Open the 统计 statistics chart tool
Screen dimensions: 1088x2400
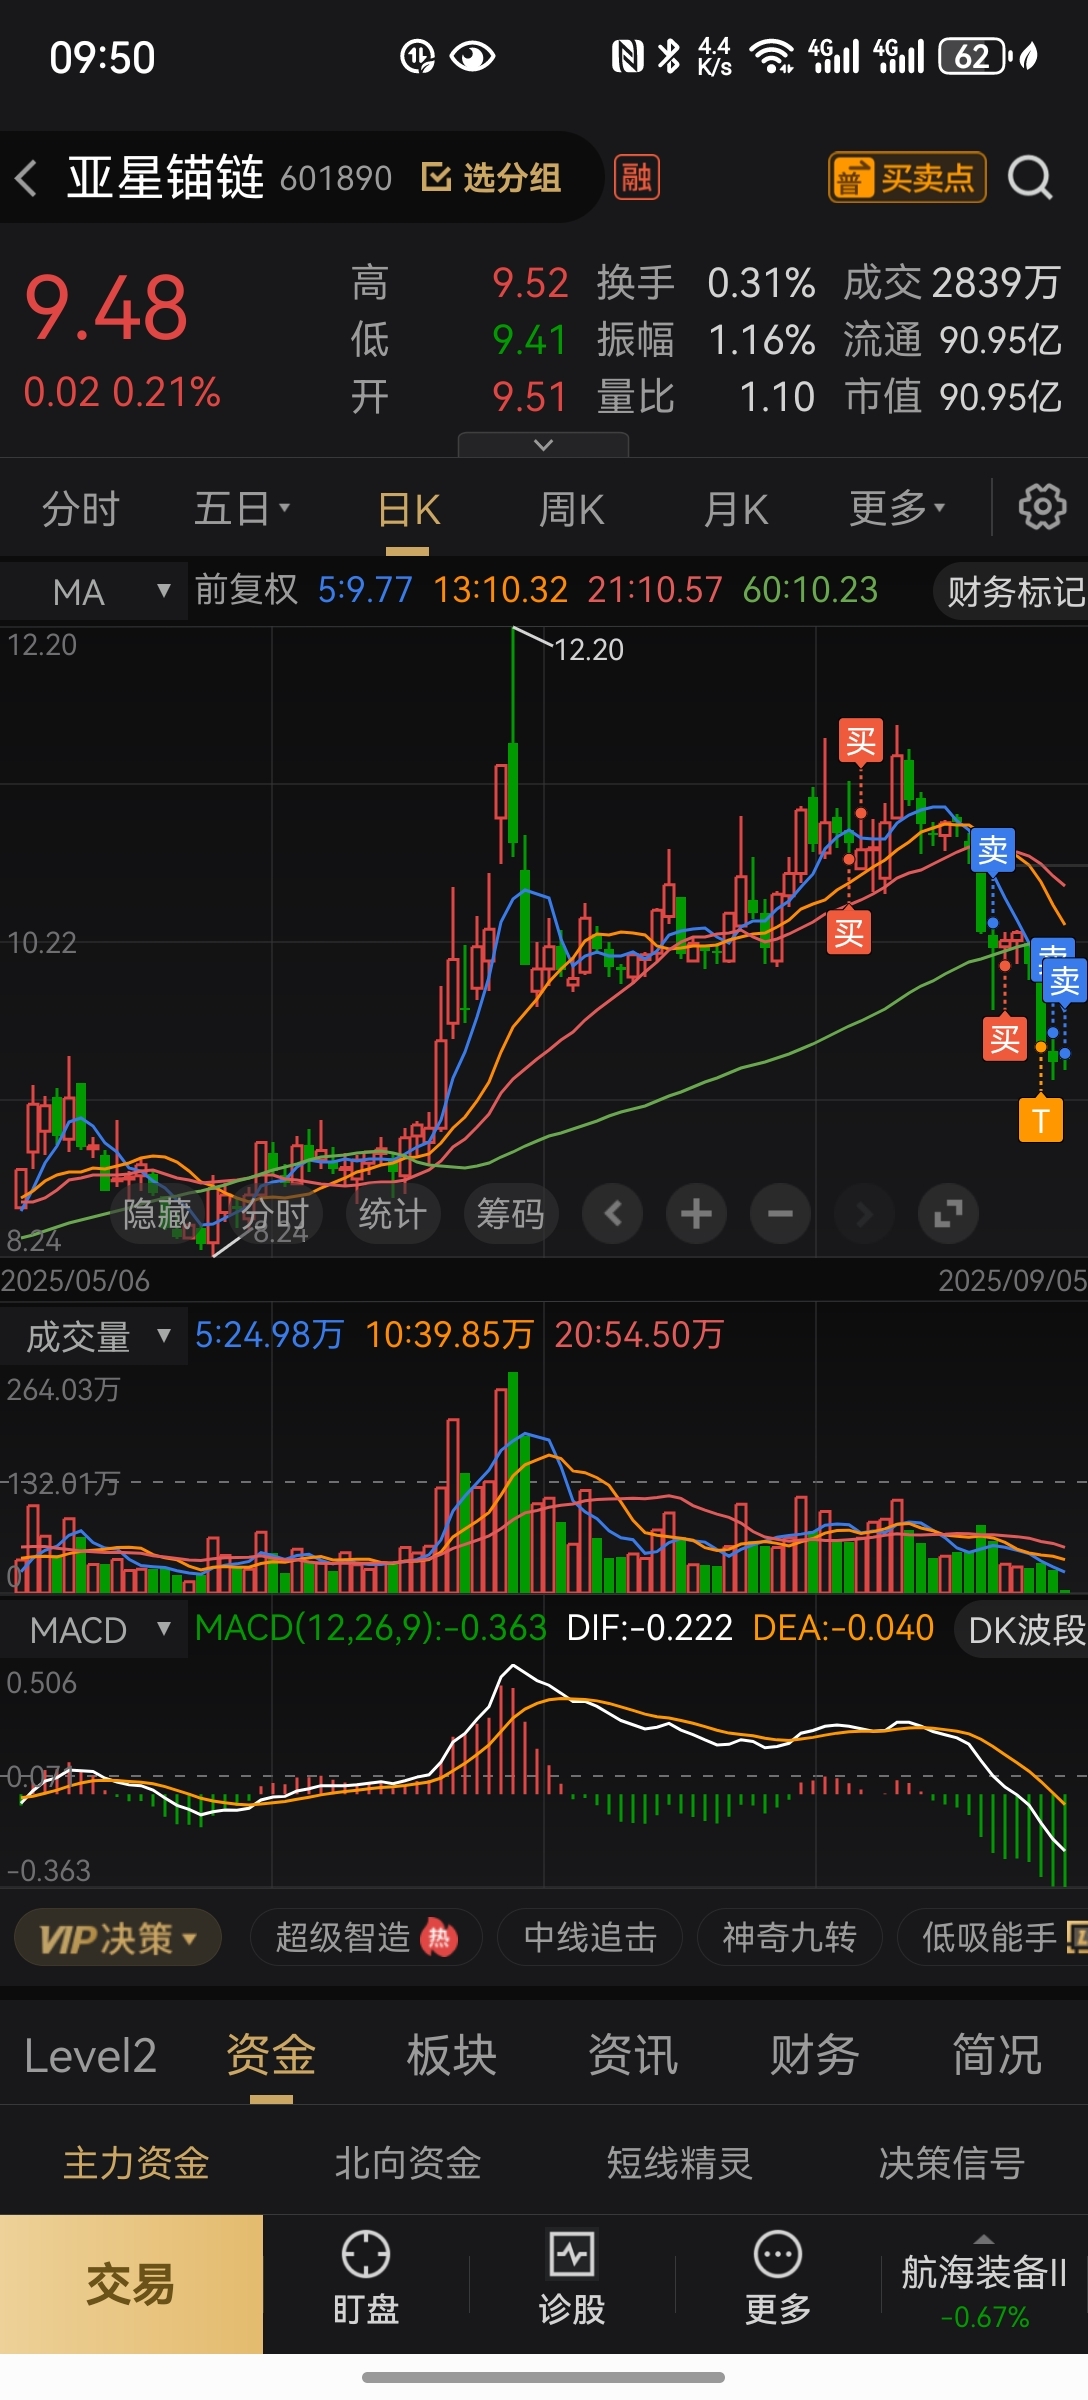[393, 1214]
